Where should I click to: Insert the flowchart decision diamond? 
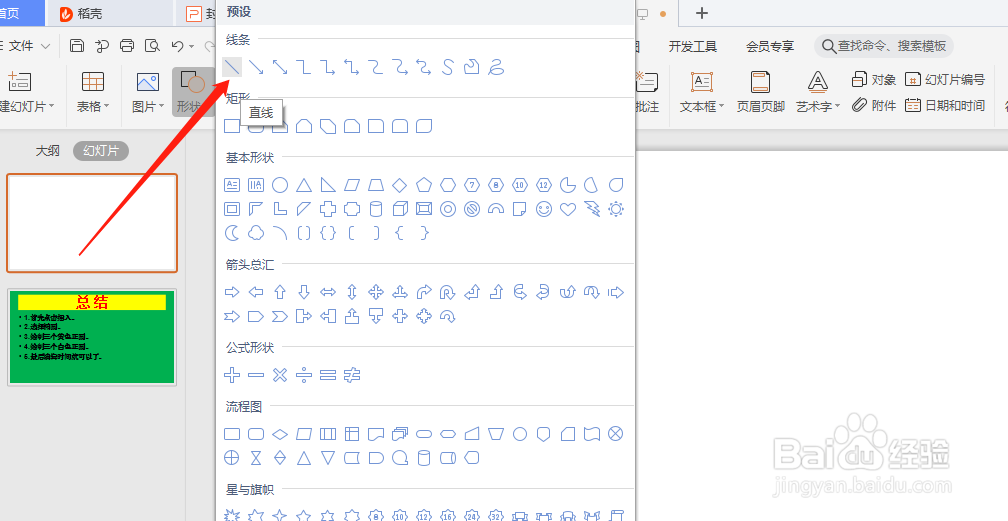280,434
